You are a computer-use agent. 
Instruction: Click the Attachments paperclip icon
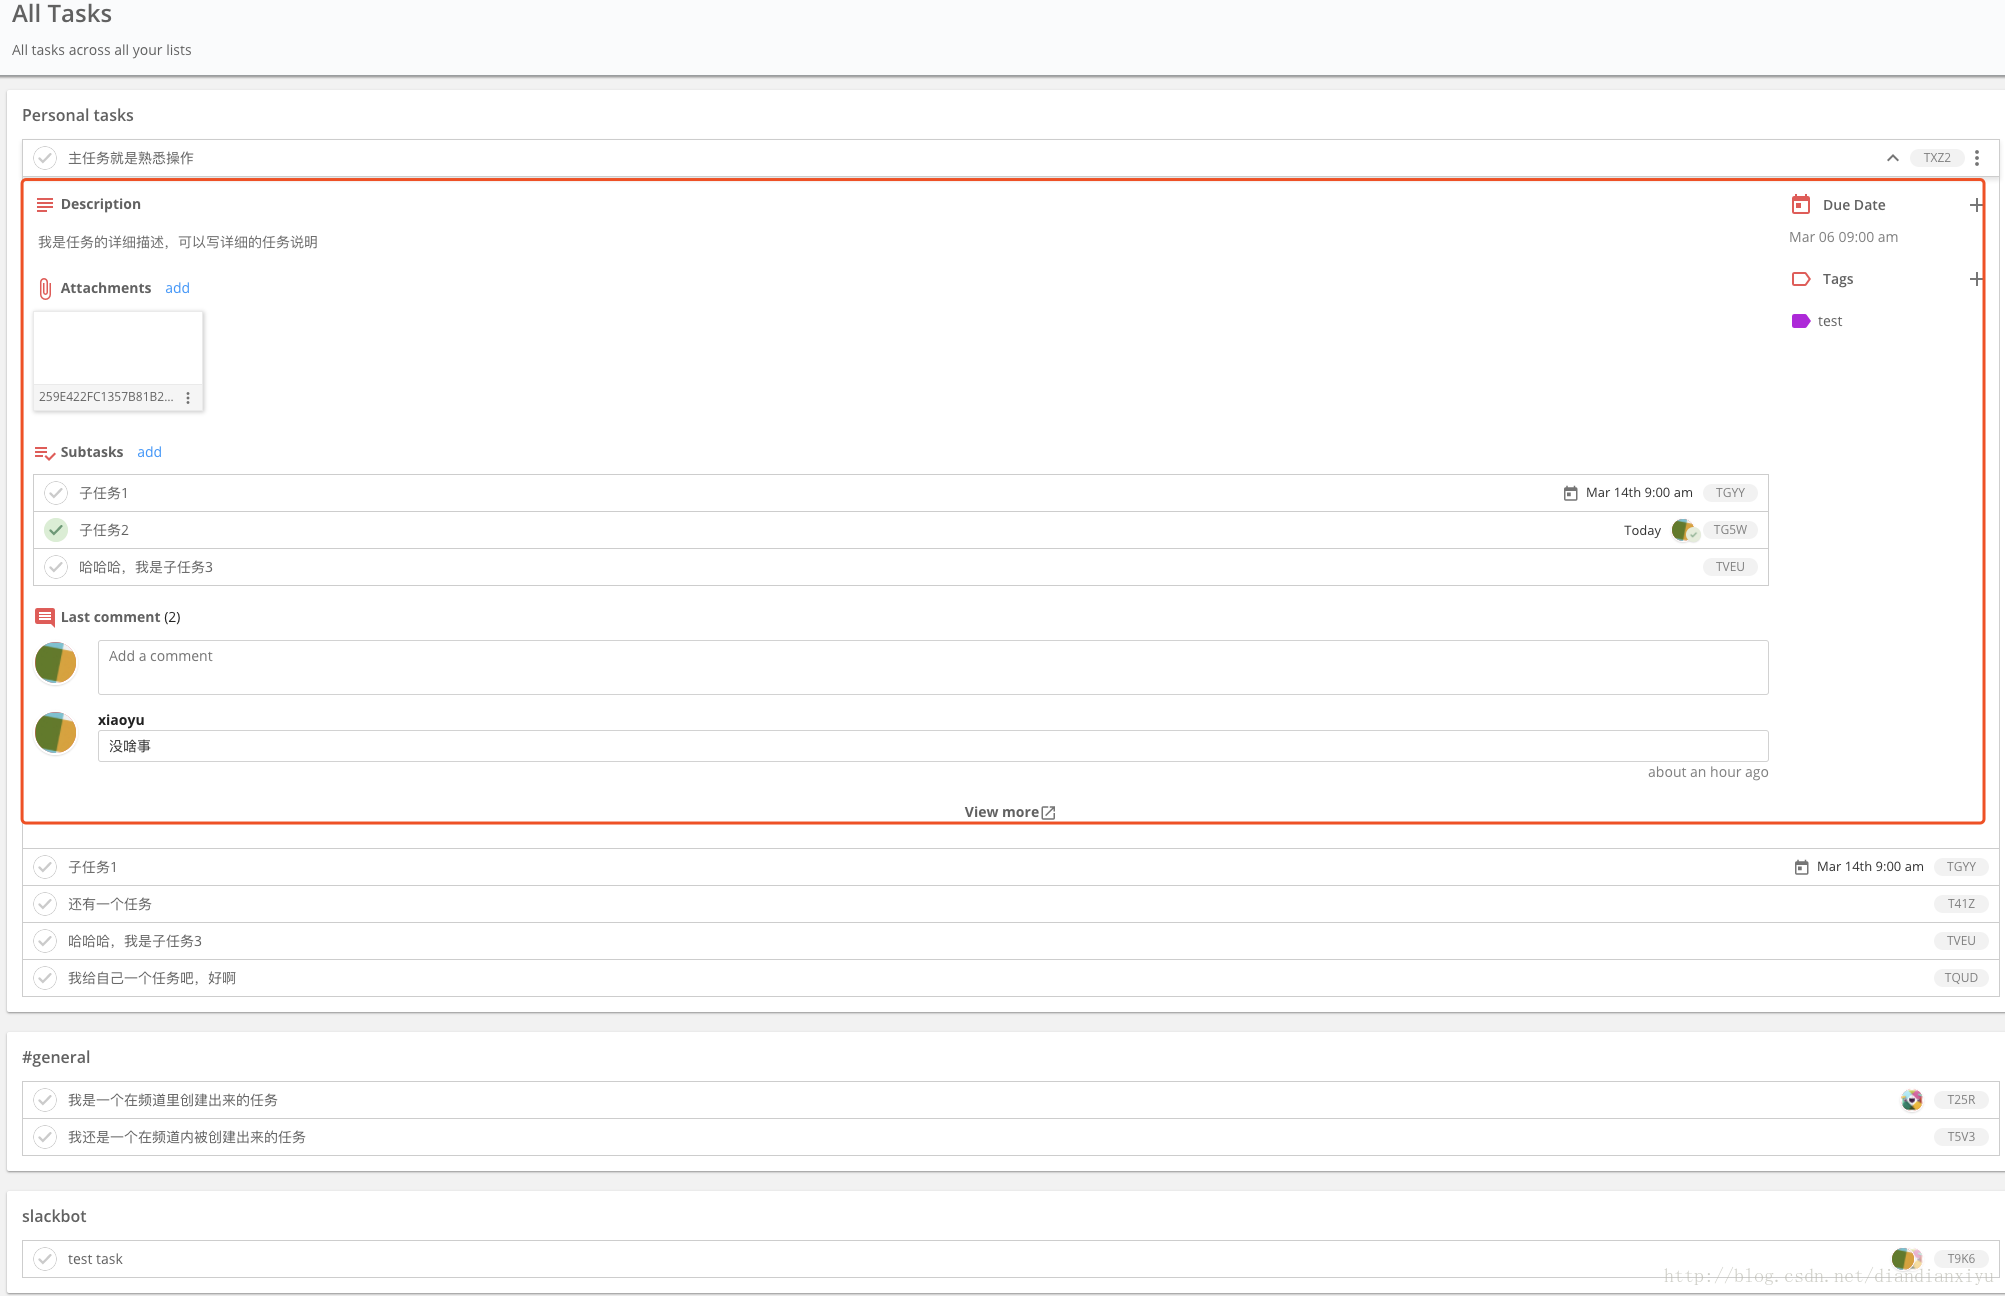(x=45, y=289)
